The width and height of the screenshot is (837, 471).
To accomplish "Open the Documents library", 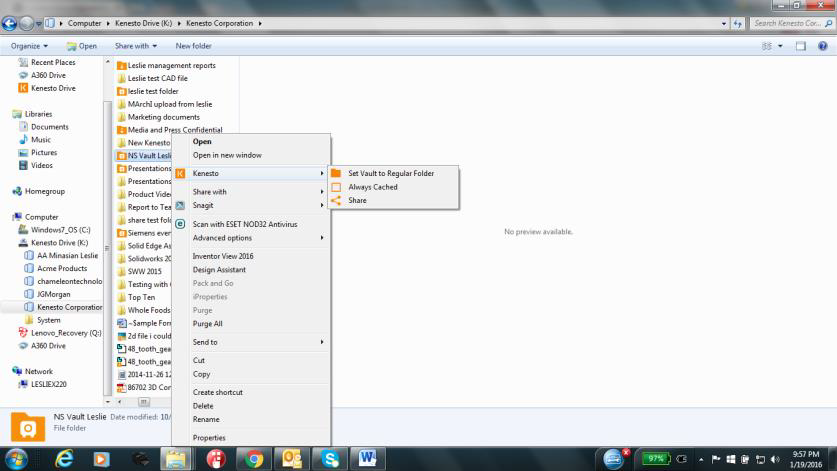I will [x=44, y=127].
